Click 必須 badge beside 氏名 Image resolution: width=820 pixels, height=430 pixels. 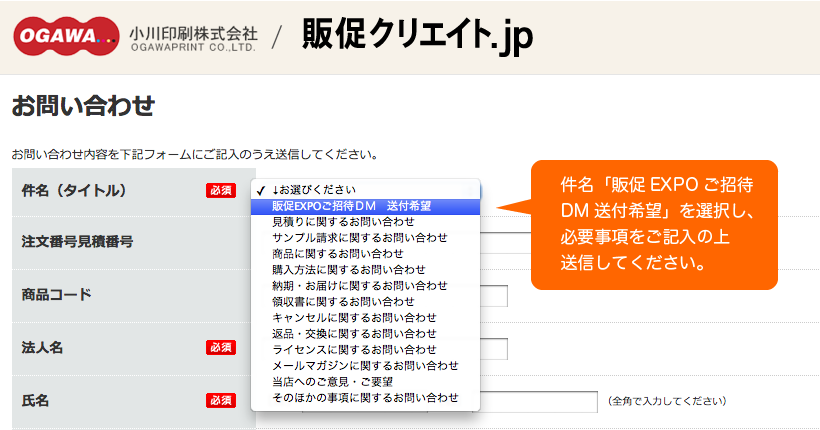click(221, 401)
